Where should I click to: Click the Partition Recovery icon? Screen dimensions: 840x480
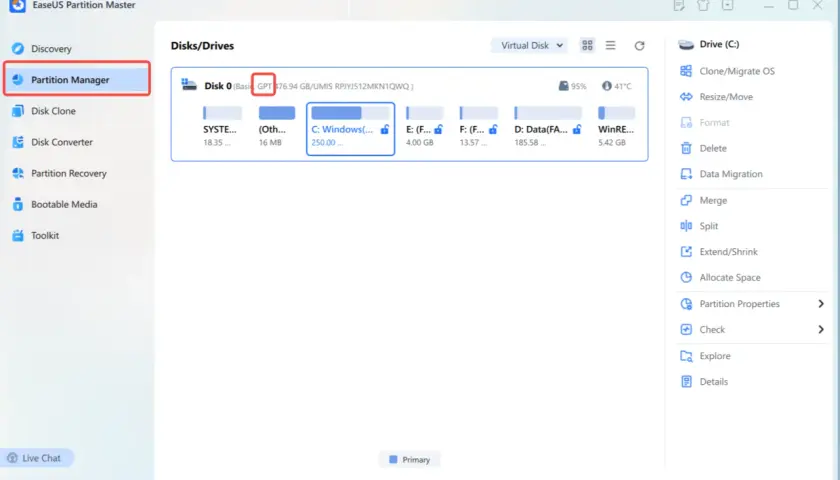coord(18,173)
